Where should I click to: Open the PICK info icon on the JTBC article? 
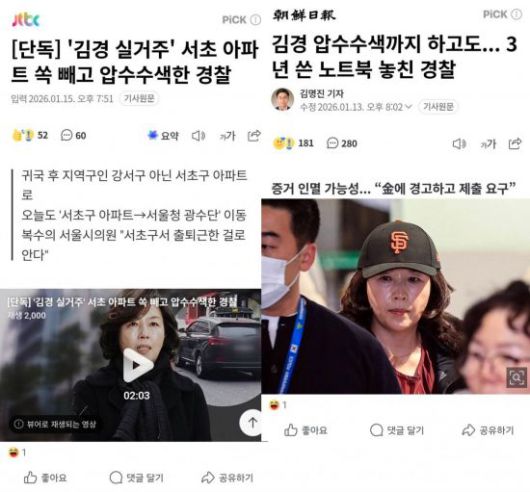(x=256, y=20)
